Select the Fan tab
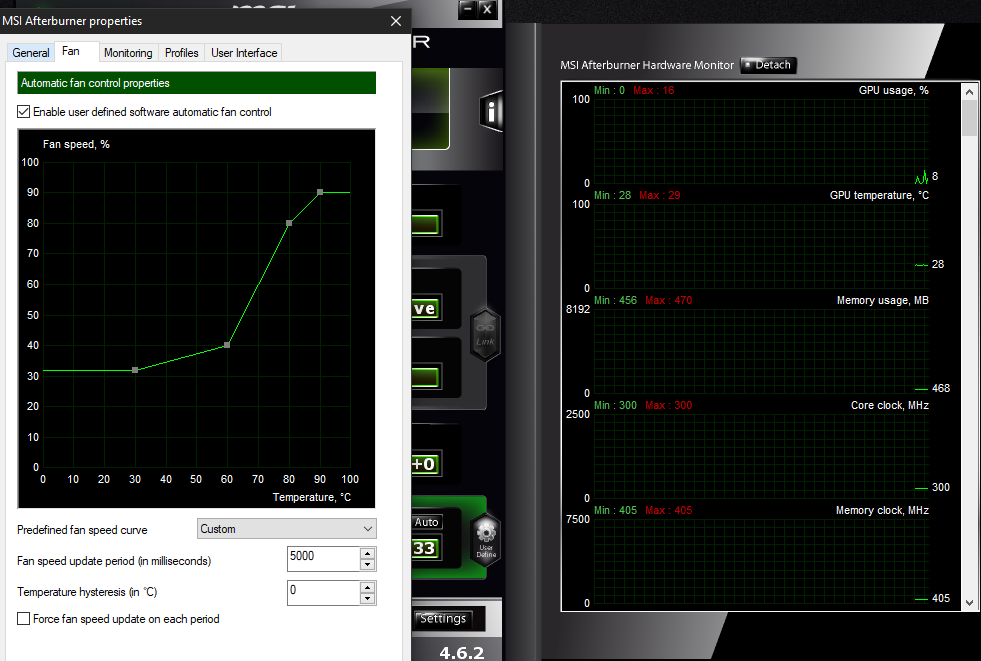The image size is (981, 661). (x=71, y=51)
